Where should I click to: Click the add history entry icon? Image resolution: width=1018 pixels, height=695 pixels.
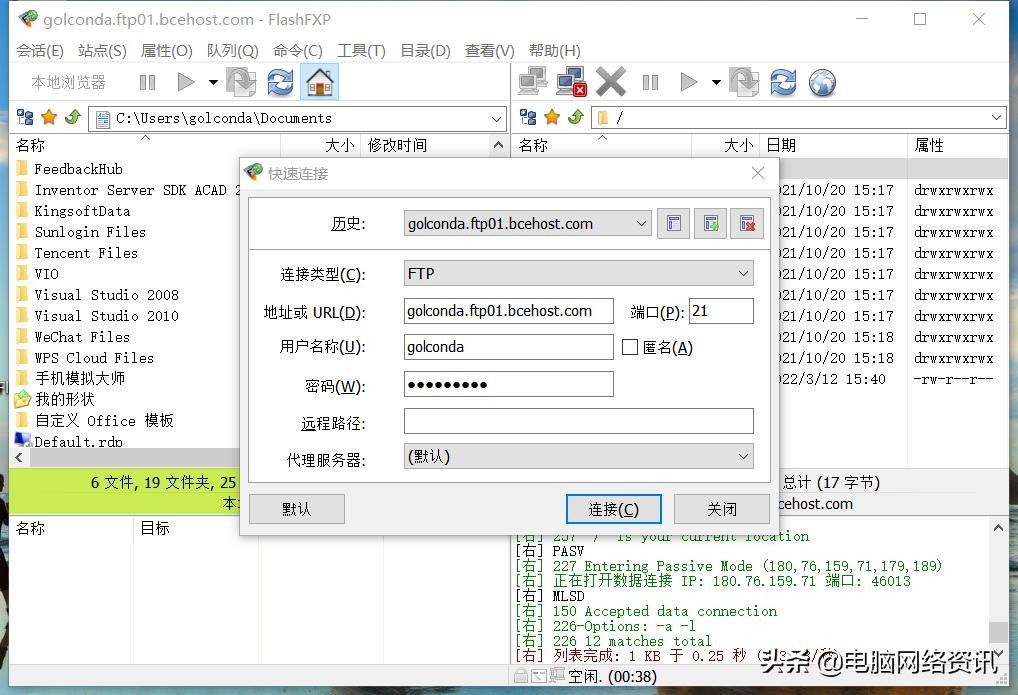(710, 224)
